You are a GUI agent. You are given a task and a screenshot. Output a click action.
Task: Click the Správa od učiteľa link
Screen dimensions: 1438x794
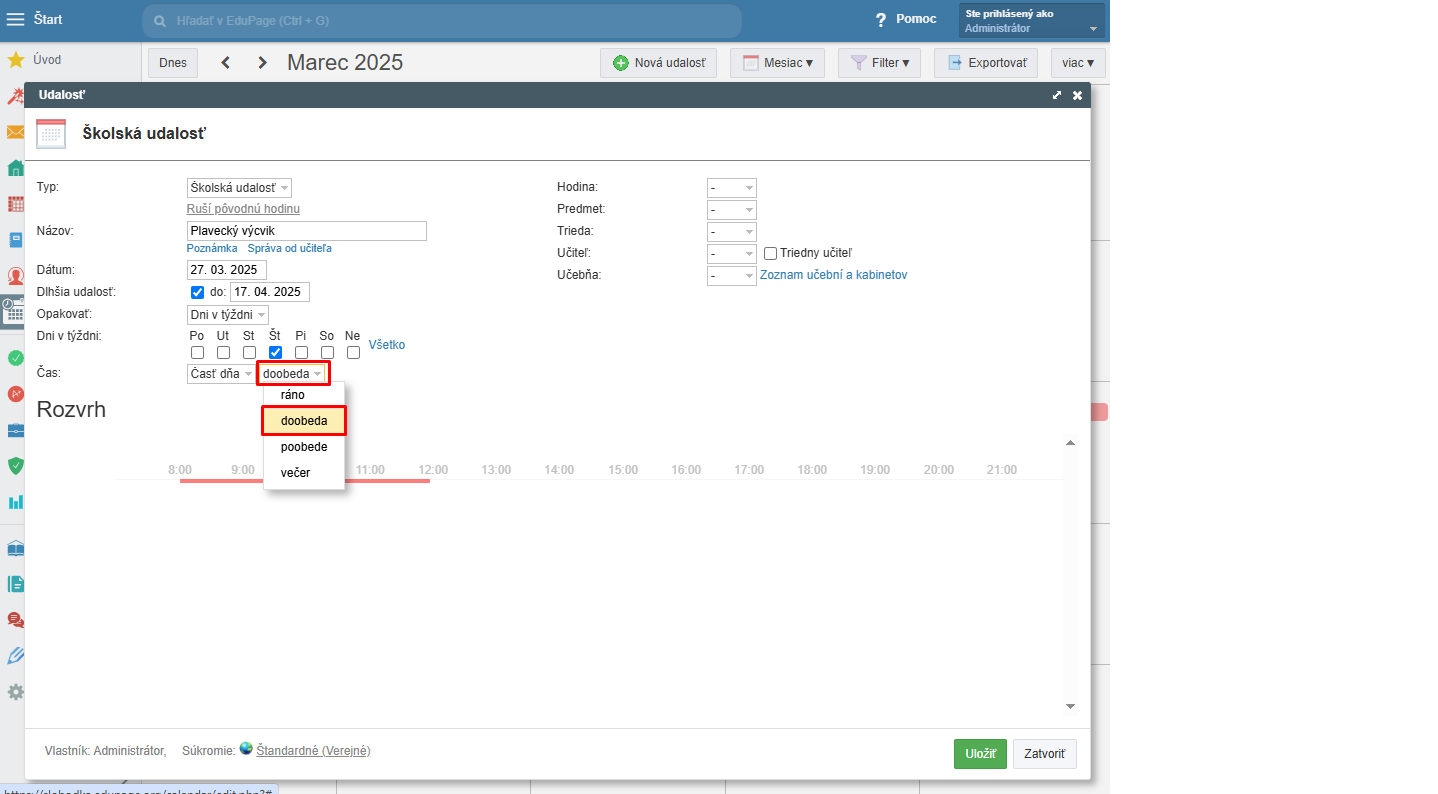(x=290, y=248)
